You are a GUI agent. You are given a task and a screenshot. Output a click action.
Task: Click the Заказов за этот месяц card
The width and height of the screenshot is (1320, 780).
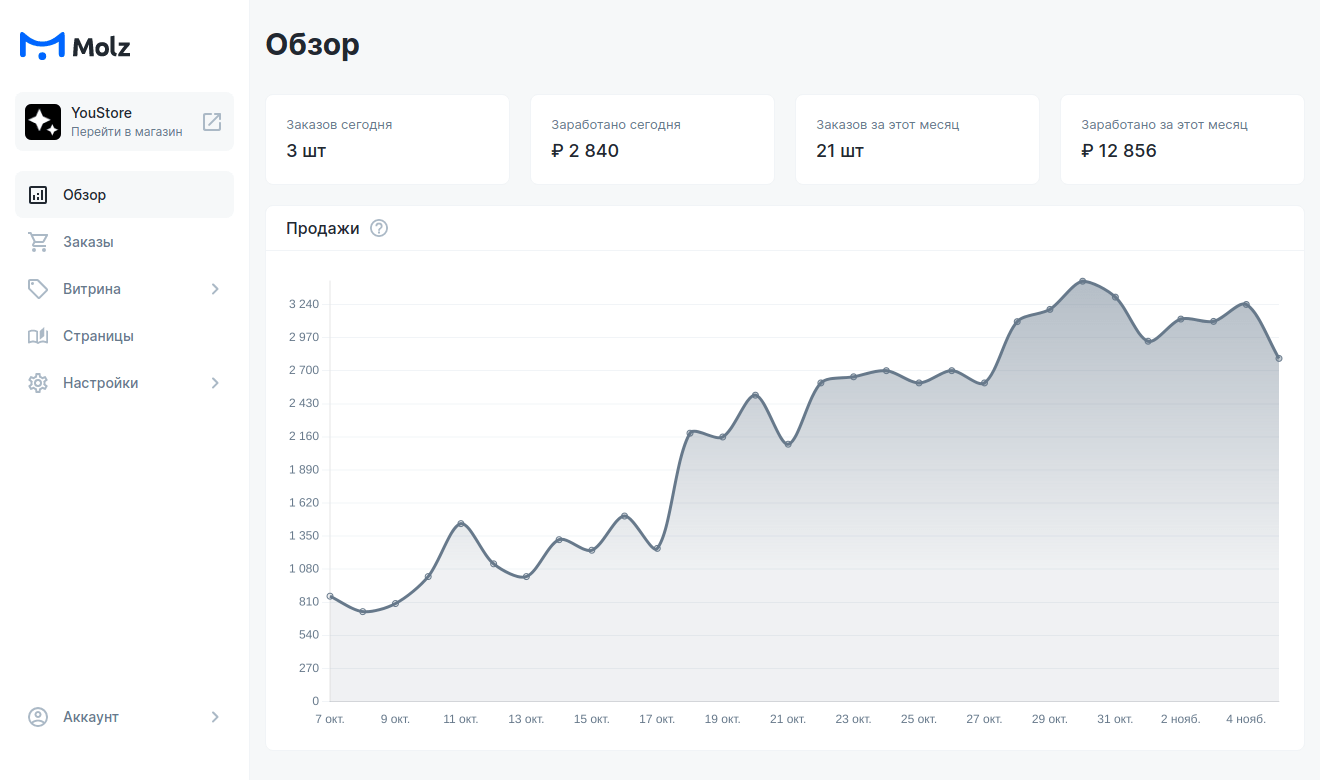(x=917, y=140)
